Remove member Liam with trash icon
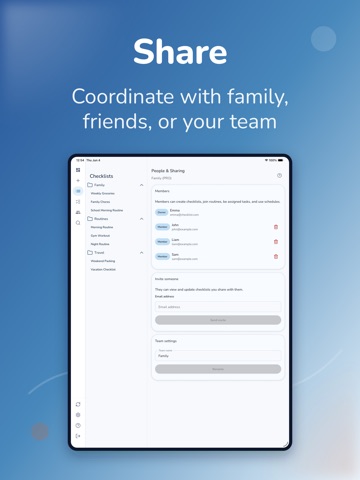Image resolution: width=360 pixels, height=480 pixels. (x=276, y=242)
